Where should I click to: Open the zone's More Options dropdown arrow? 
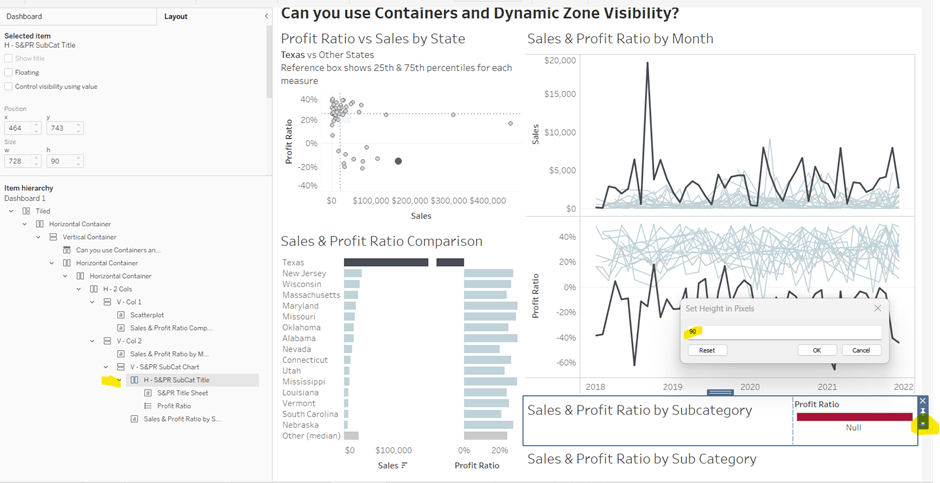click(x=923, y=424)
